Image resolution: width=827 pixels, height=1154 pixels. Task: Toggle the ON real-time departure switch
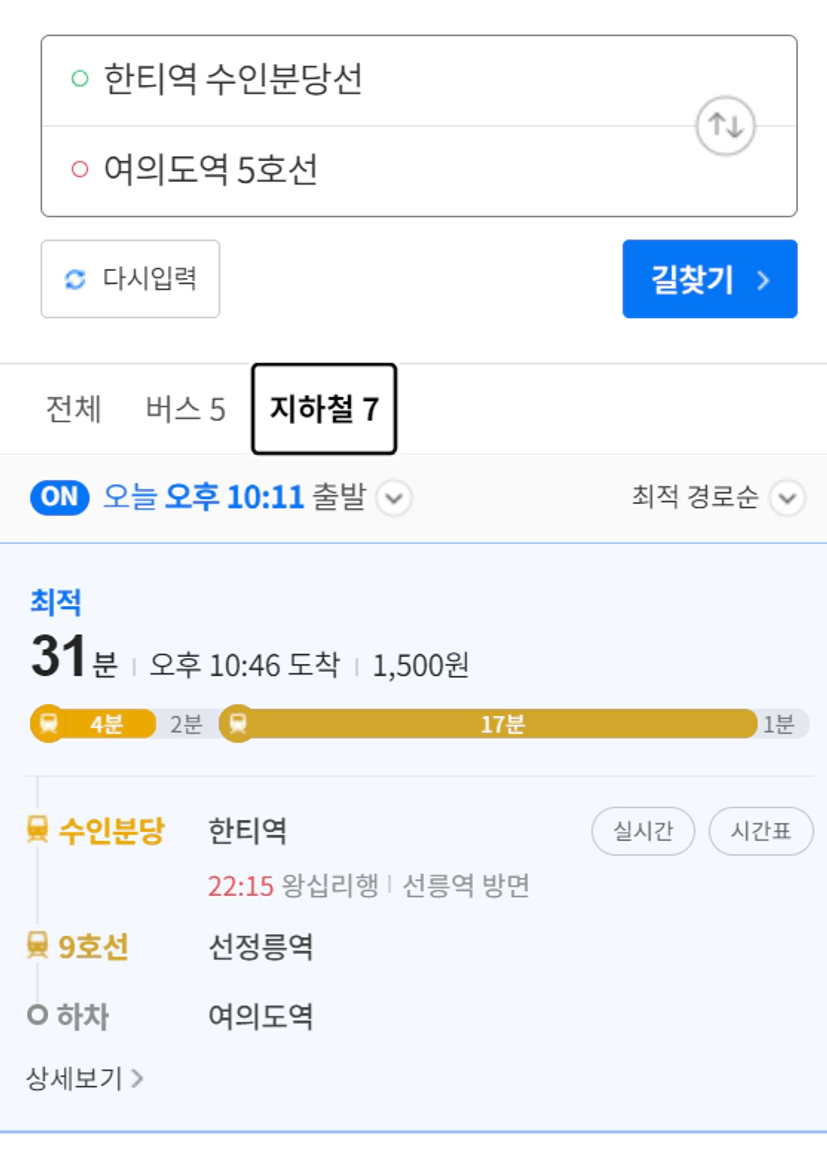(60, 498)
